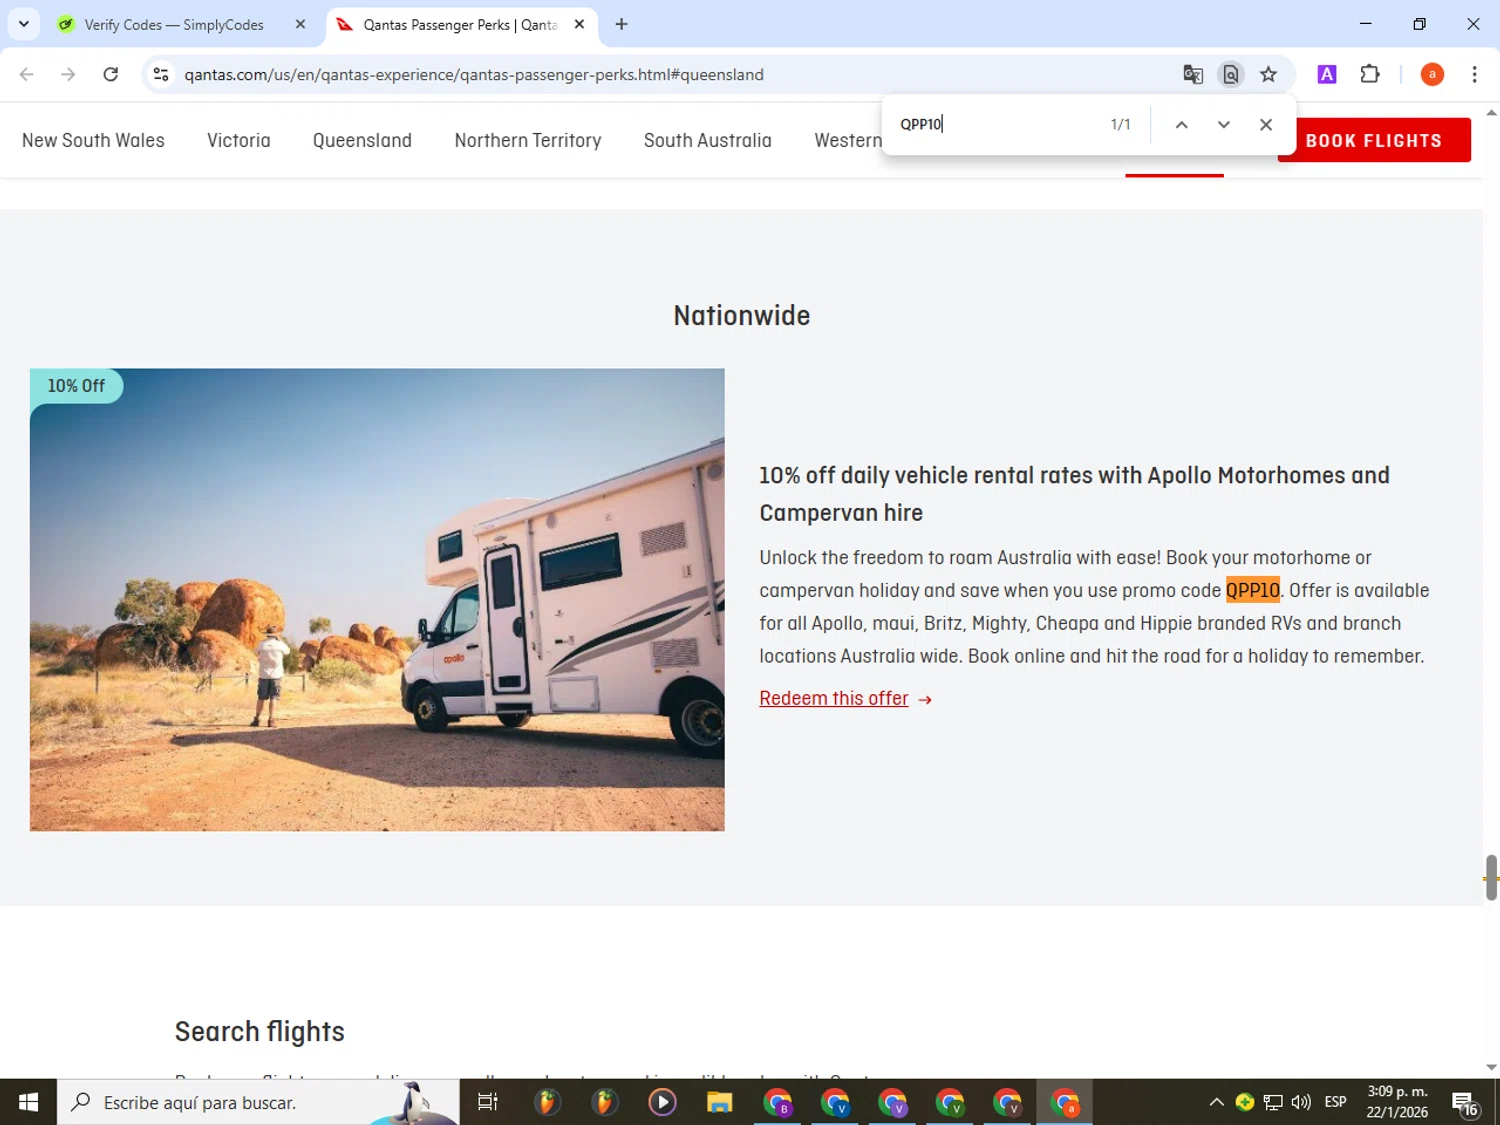Open the media player taskbar icon
The width and height of the screenshot is (1500, 1125).
pos(662,1102)
